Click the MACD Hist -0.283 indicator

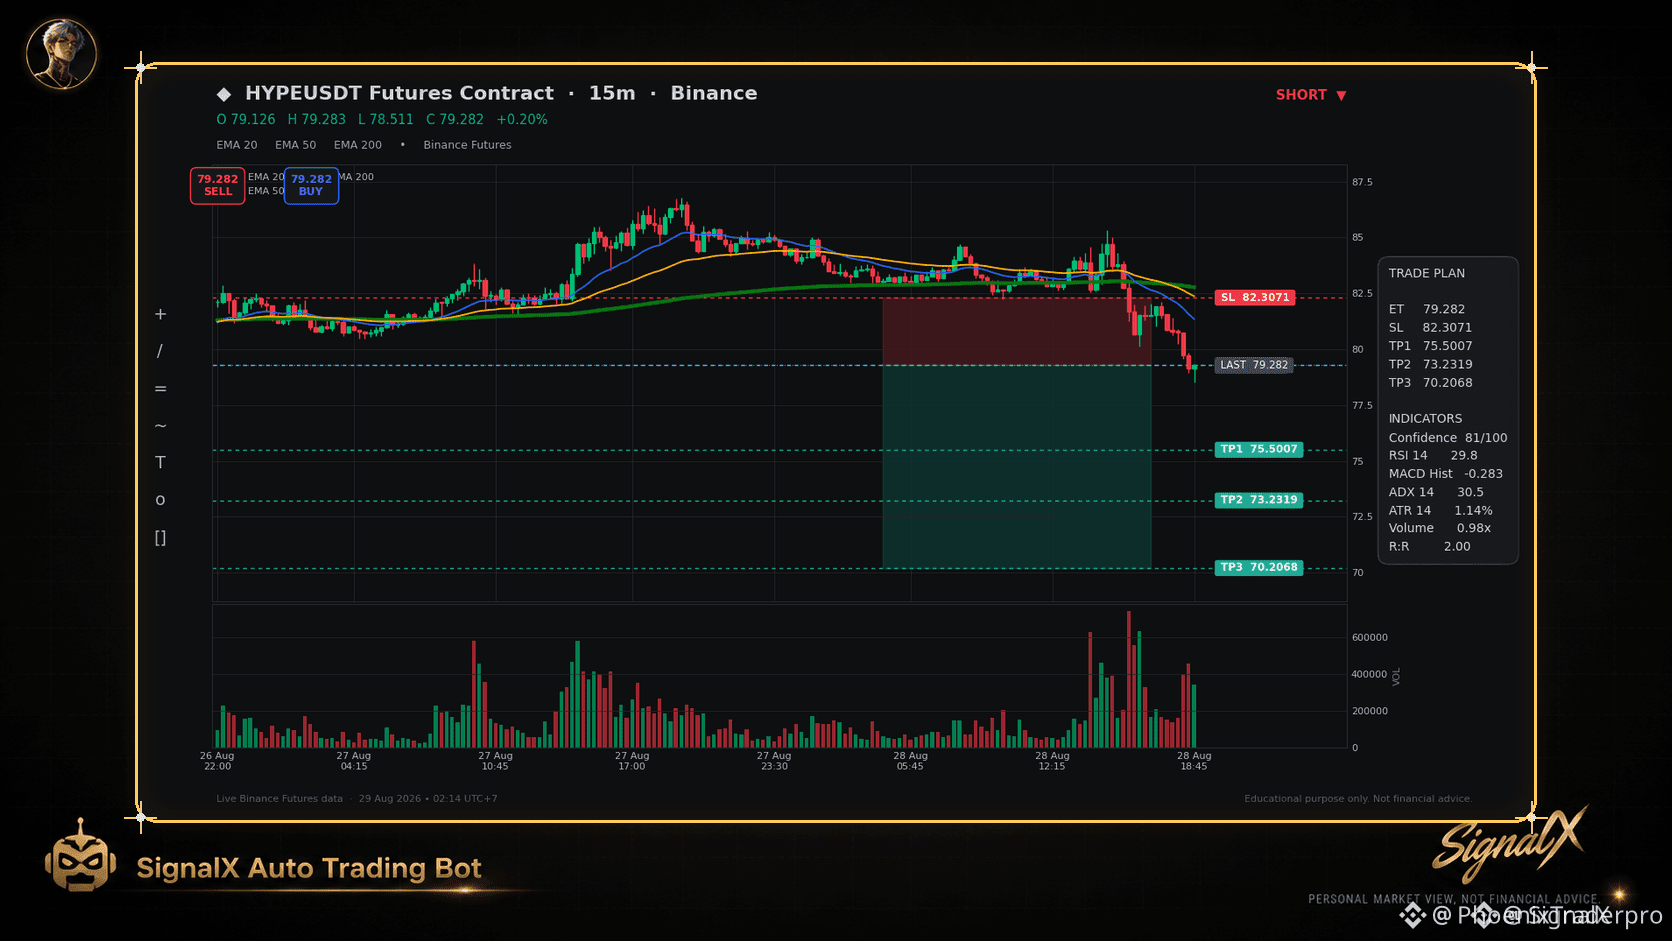1446,474
